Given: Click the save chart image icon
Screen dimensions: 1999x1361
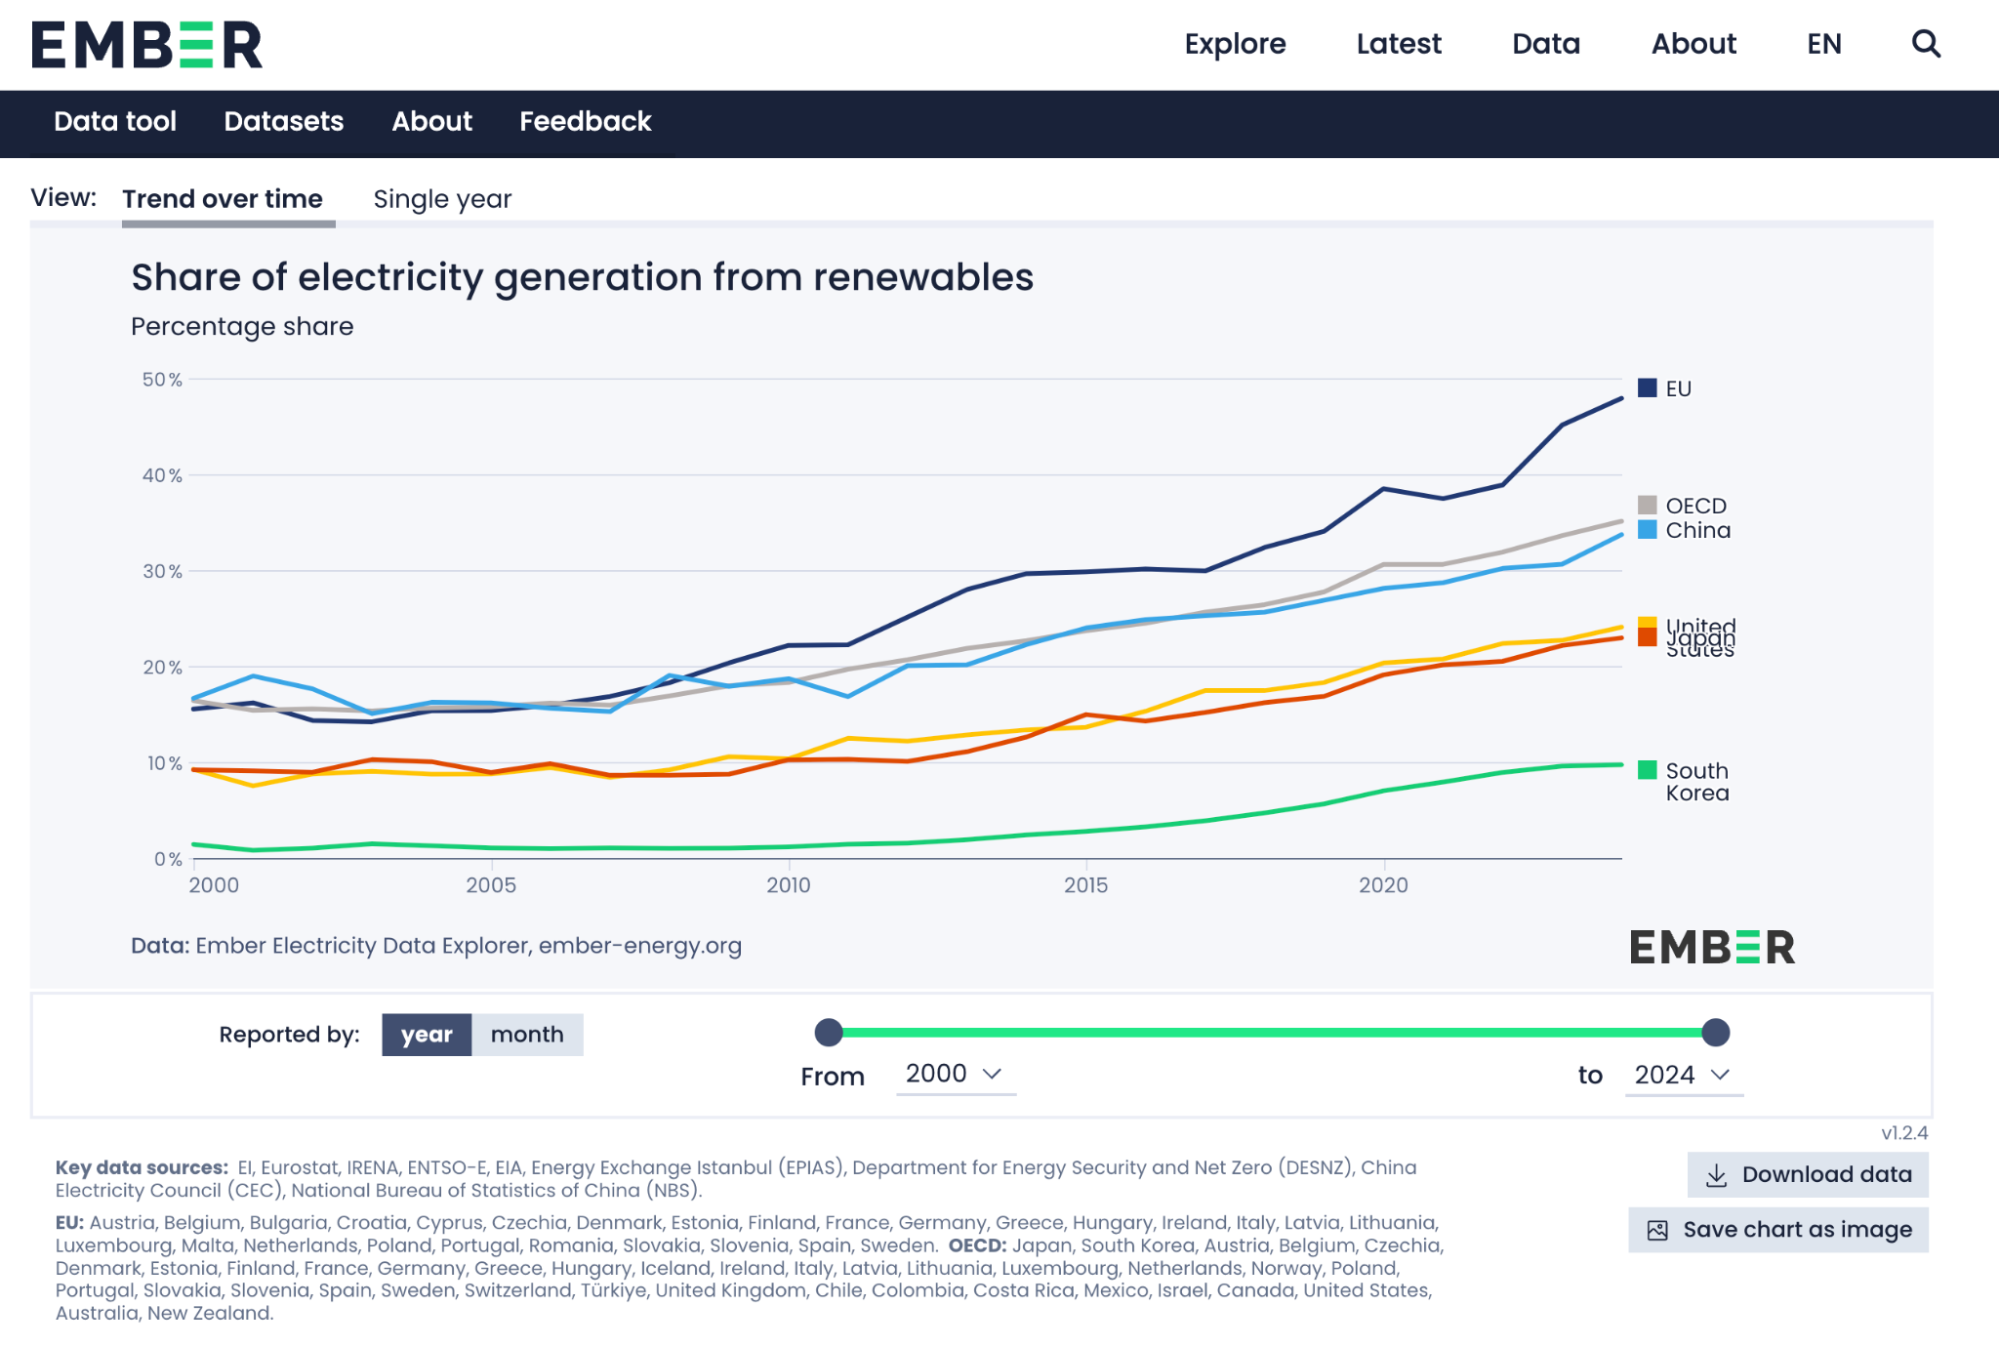Looking at the screenshot, I should [1657, 1230].
